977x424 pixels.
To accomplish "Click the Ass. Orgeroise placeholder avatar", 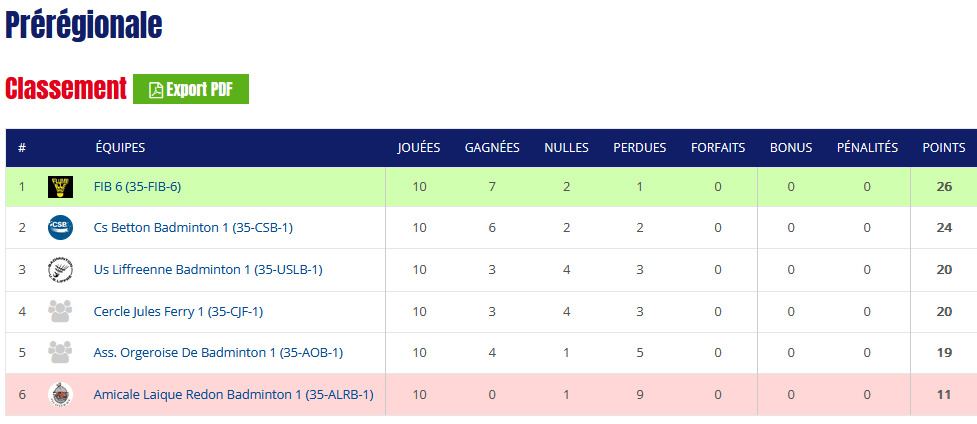I will [x=60, y=352].
